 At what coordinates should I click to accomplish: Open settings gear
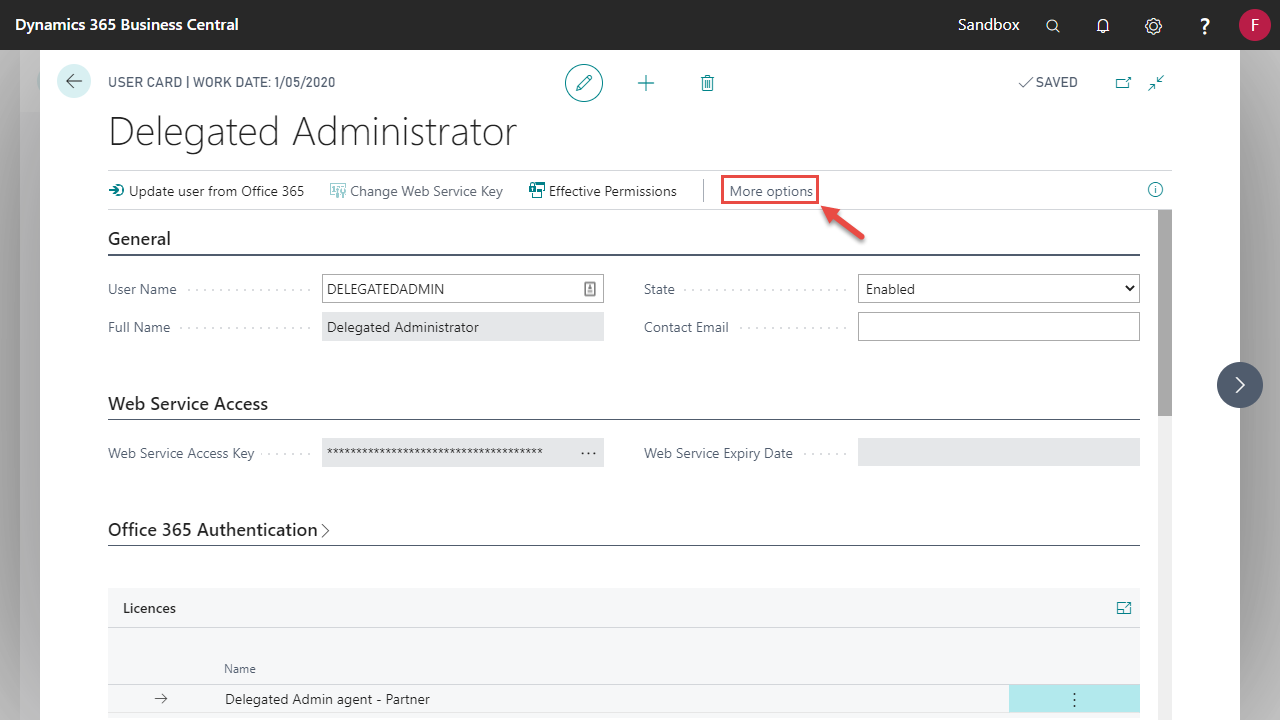(x=1153, y=26)
